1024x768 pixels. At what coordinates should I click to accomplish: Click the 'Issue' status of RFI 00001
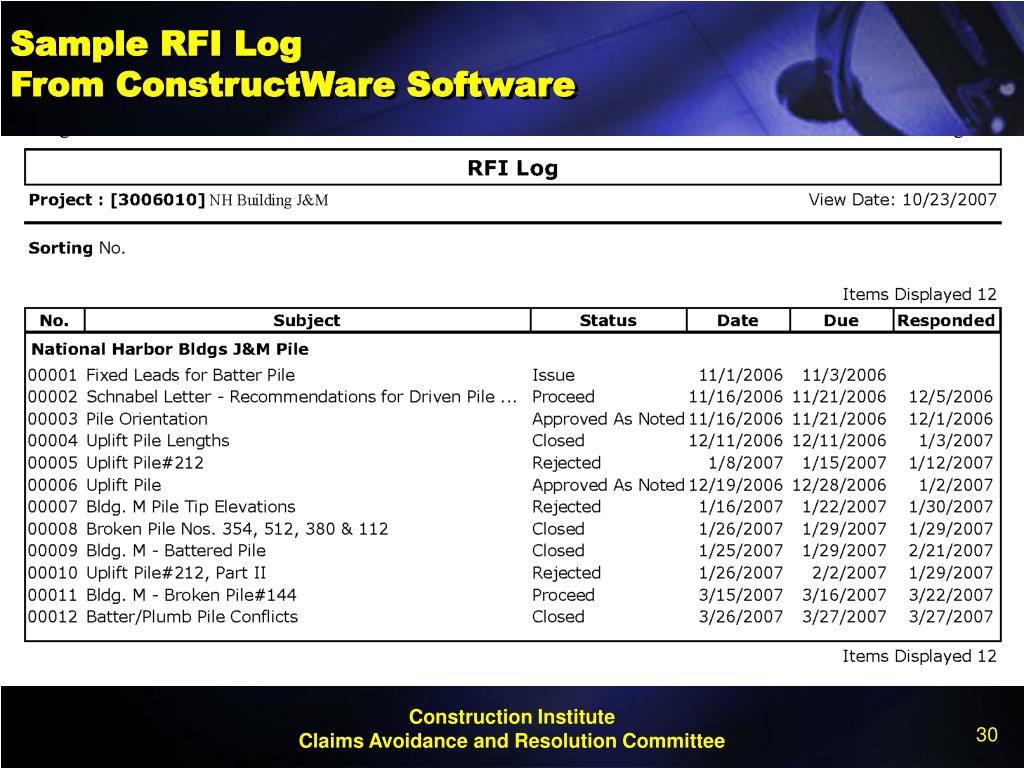click(x=554, y=375)
